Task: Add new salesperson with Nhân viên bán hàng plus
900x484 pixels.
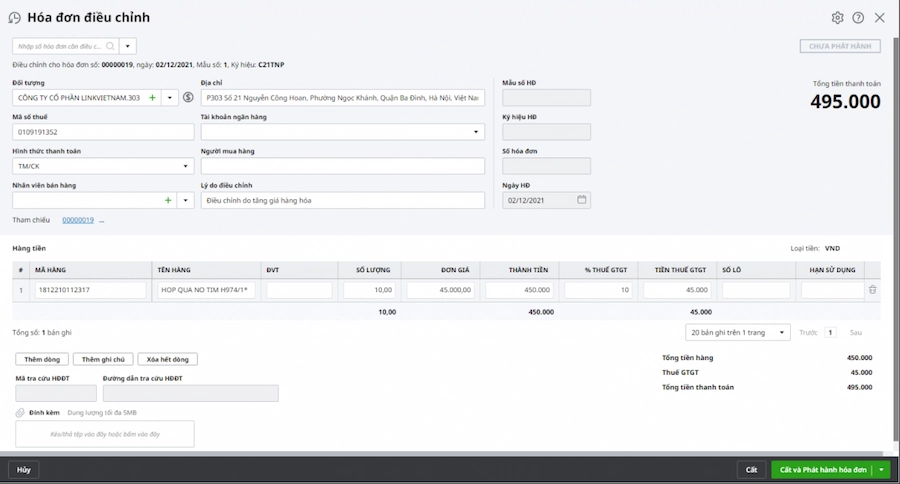Action: pos(168,200)
